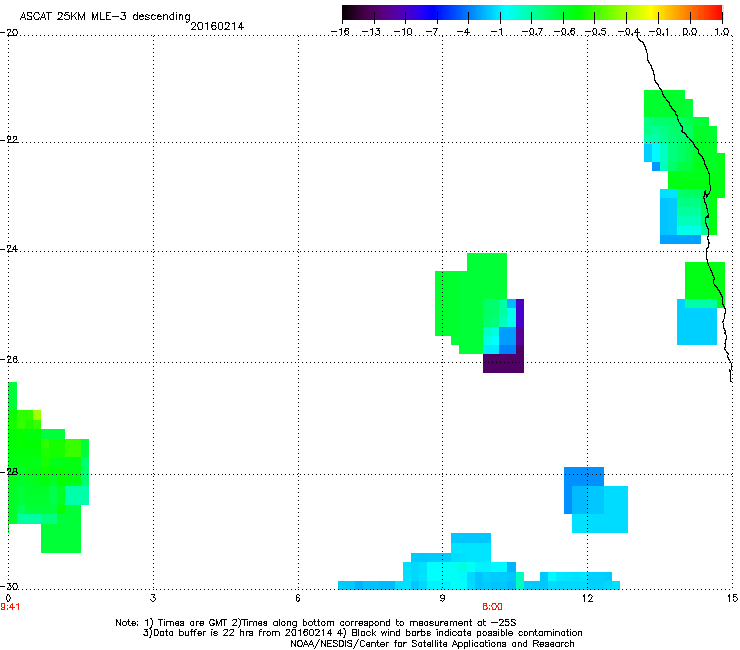Image resolution: width=740 pixels, height=650 pixels.
Task: Click the red '9:41' time stamp
Action: (x=10, y=607)
